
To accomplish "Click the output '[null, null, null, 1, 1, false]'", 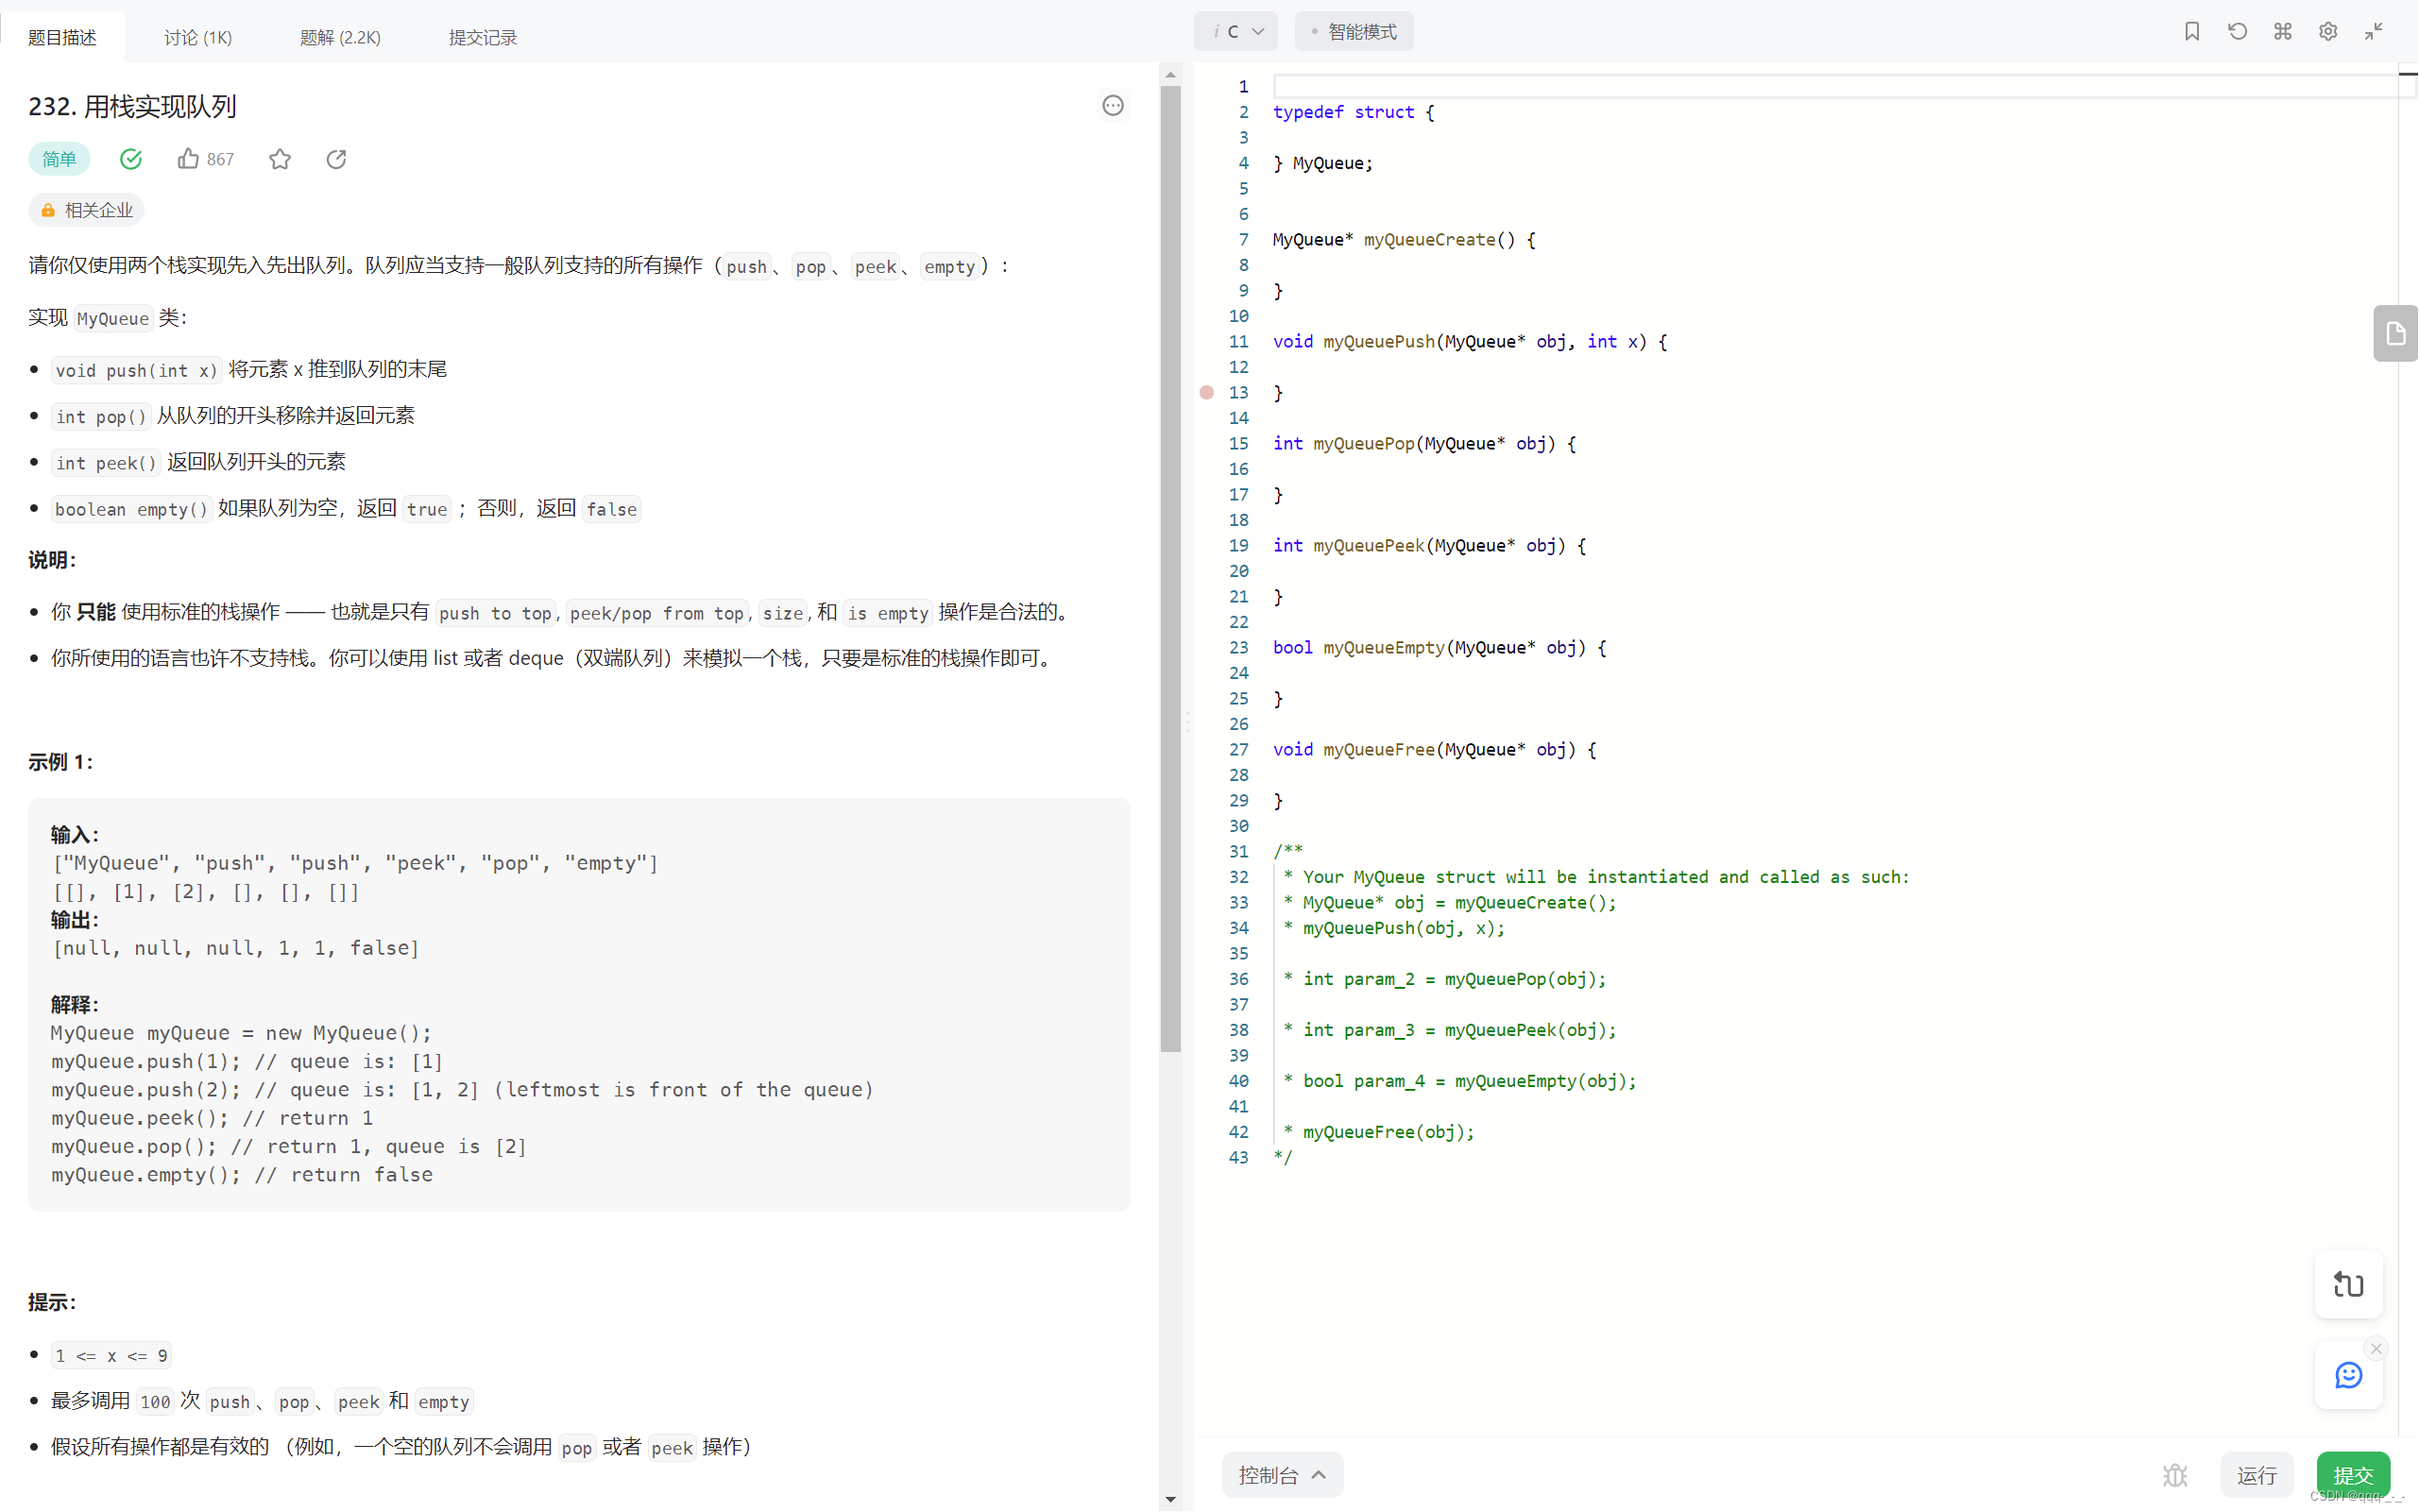I will pyautogui.click(x=236, y=948).
